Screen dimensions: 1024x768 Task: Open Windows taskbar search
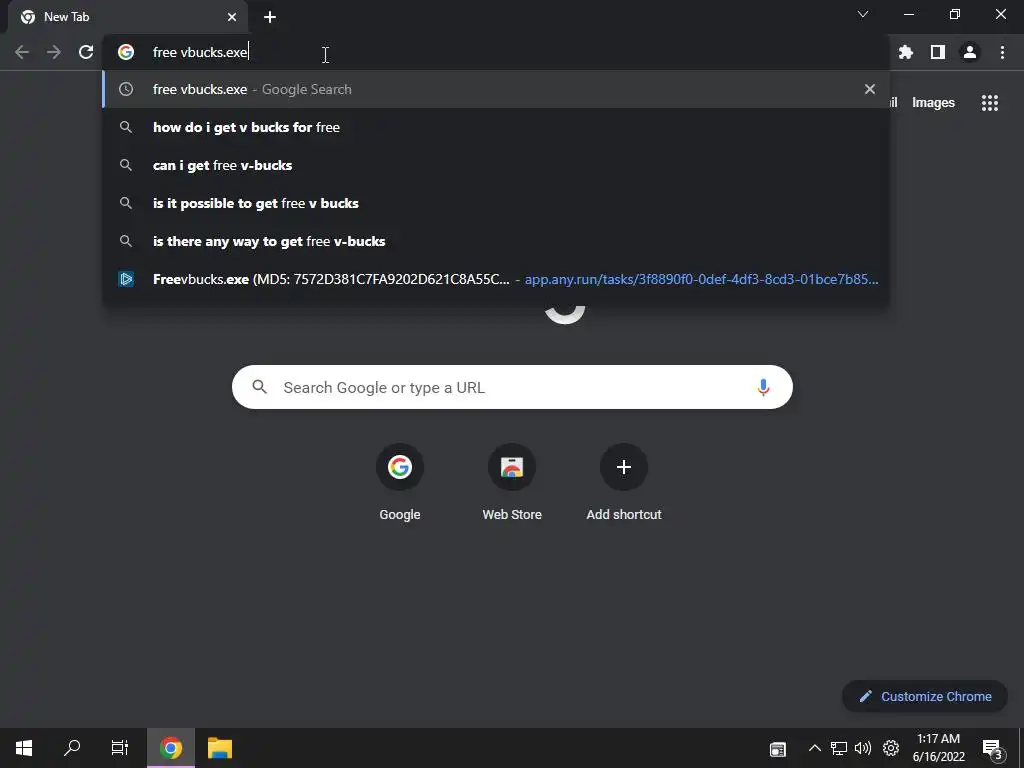(72, 748)
